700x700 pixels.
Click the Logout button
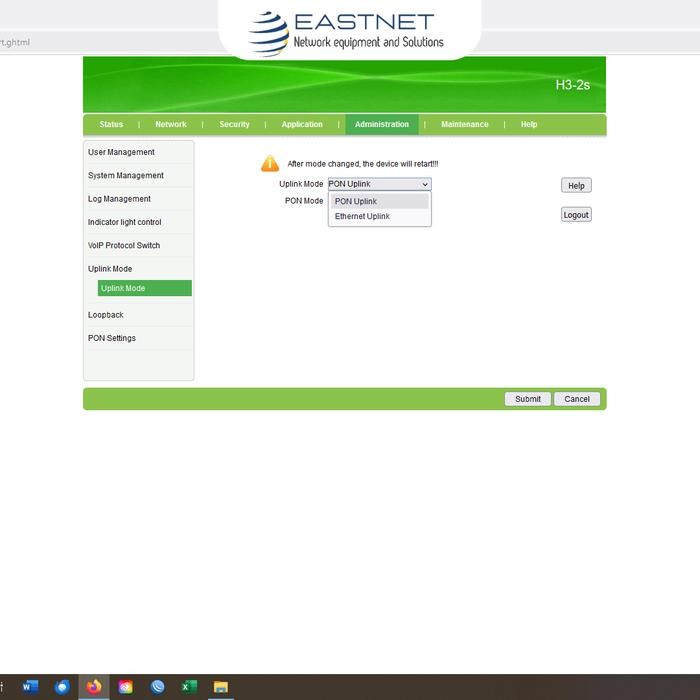pos(576,215)
